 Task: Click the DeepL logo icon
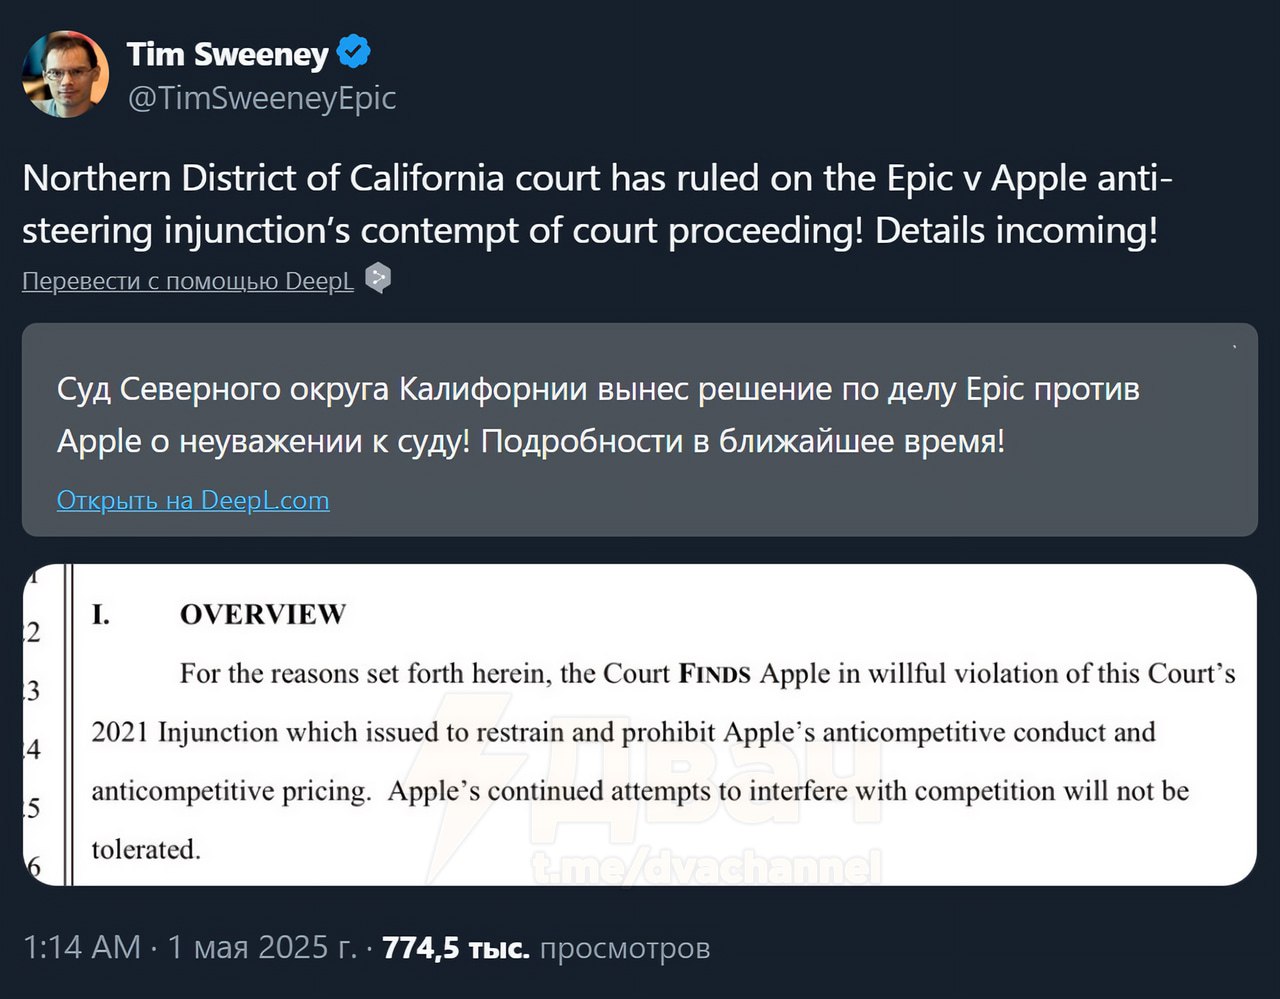[x=378, y=279]
